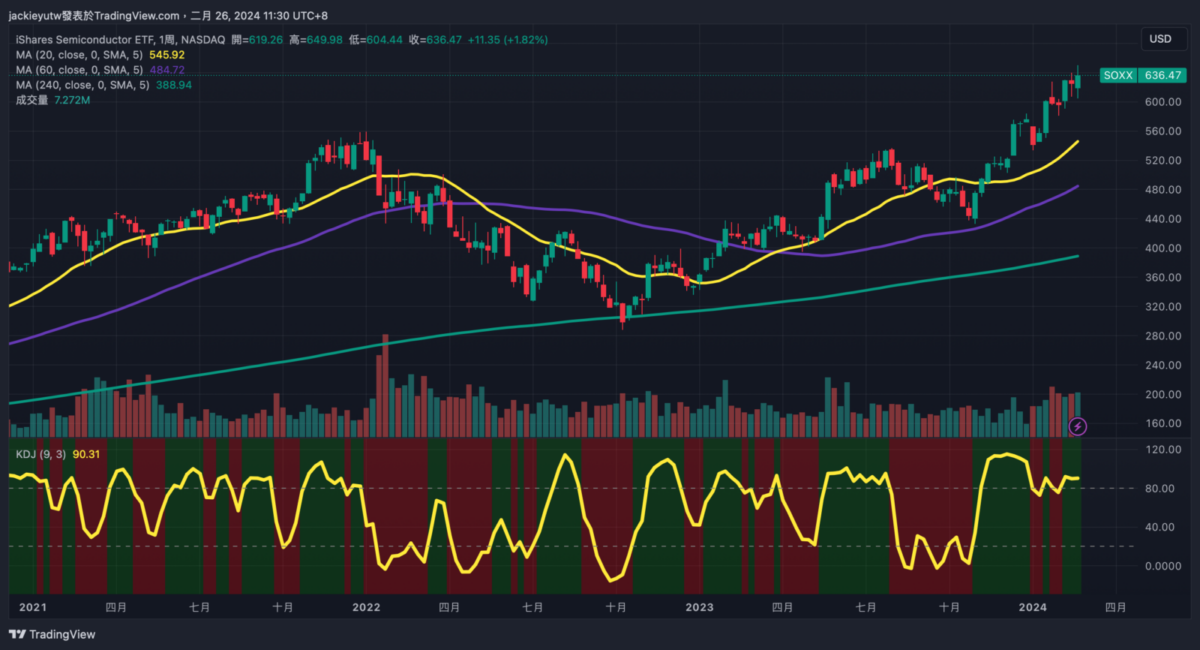Click the KDJ value 90.31 readout

[86, 454]
